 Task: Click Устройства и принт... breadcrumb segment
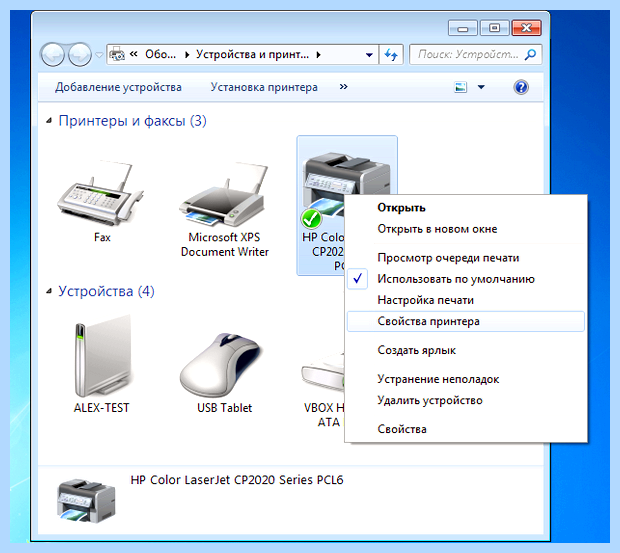click(x=252, y=54)
